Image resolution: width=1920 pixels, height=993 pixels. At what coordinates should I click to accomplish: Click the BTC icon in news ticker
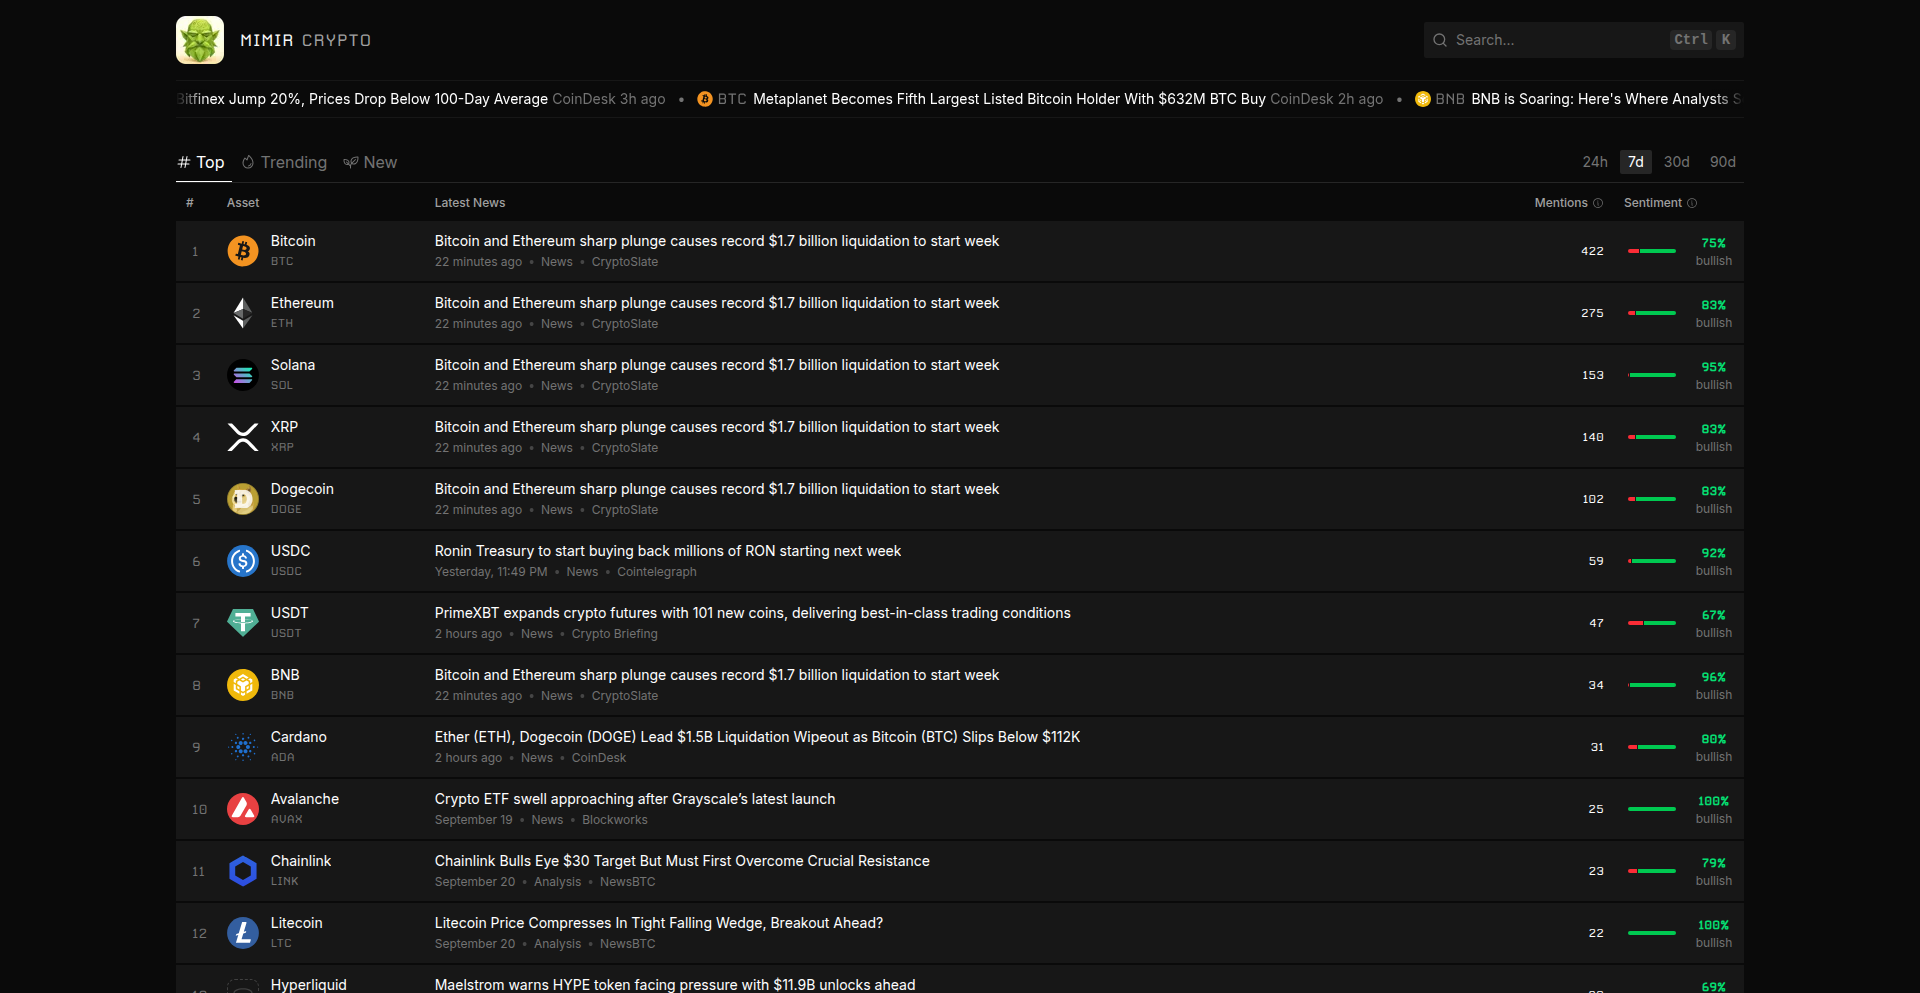point(705,99)
